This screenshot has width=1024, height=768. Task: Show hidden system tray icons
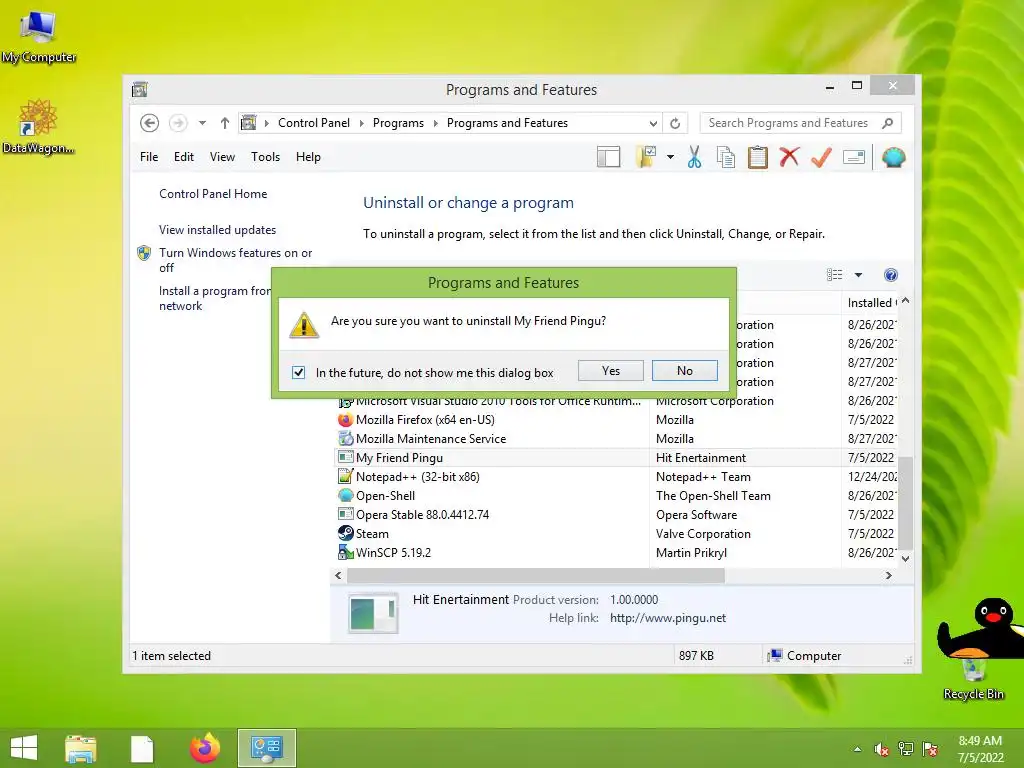(857, 749)
